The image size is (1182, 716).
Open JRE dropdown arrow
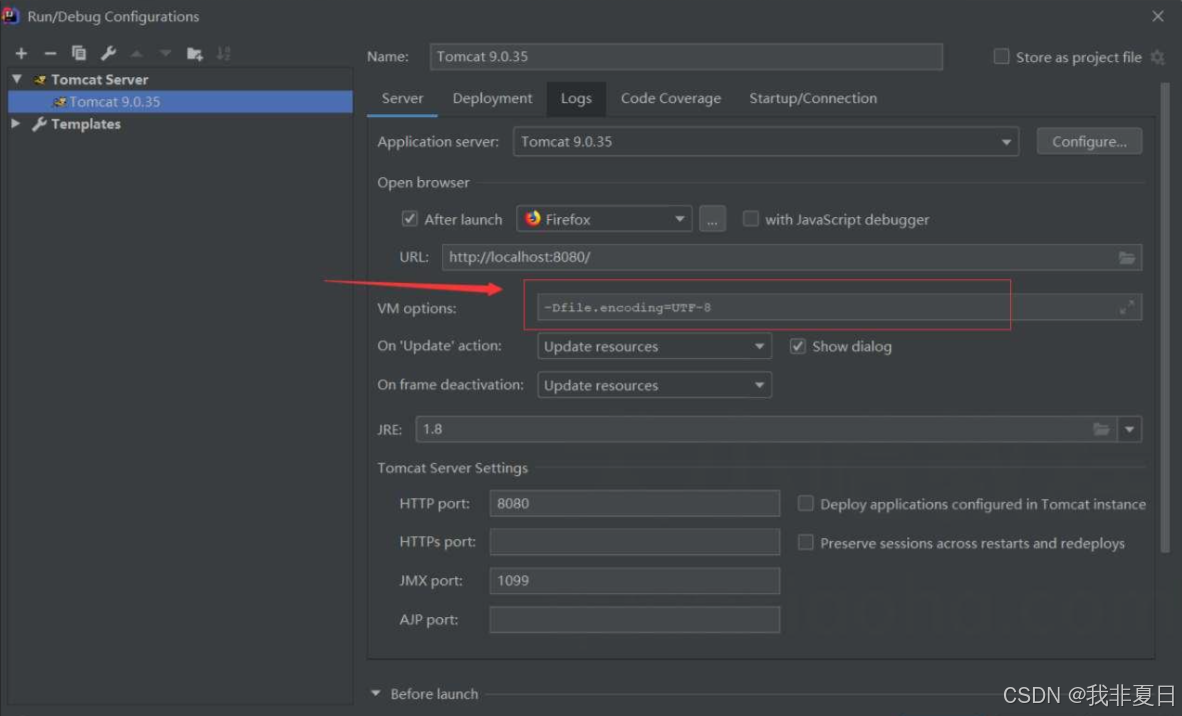coord(1129,430)
